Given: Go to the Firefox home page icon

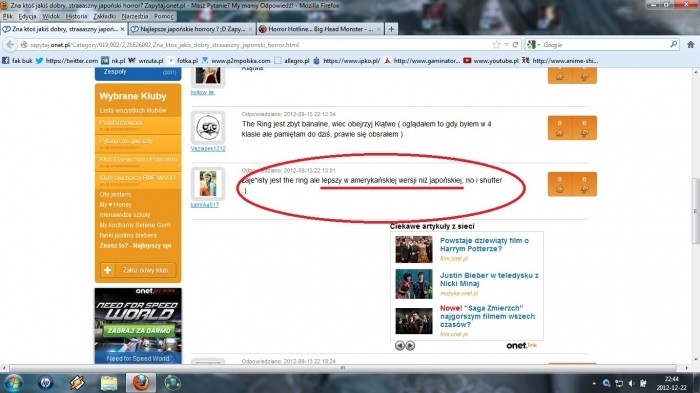Looking at the screenshot, I should tap(691, 45).
